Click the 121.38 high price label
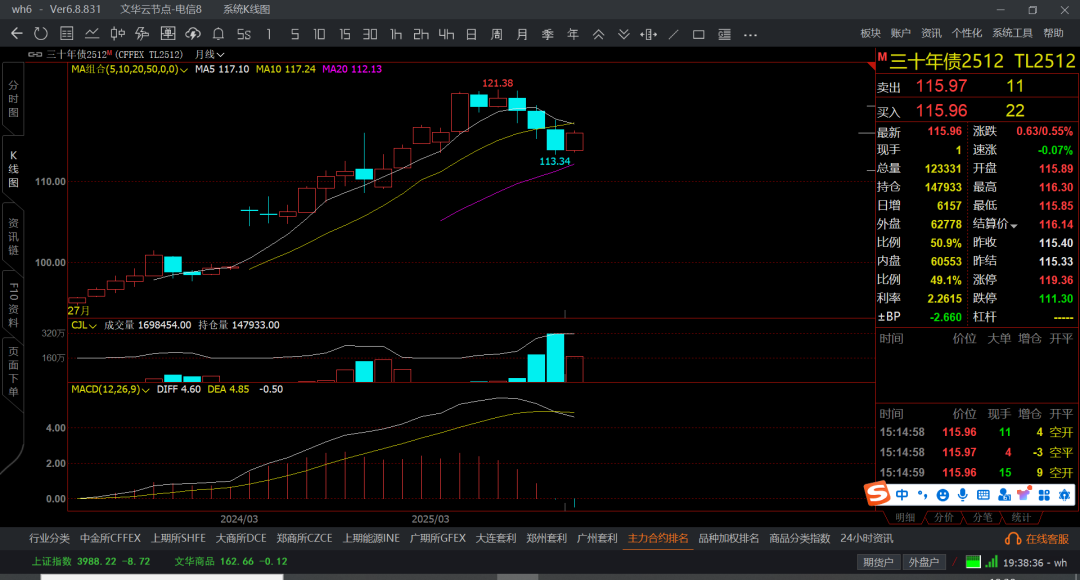Image resolution: width=1080 pixels, height=580 pixels. point(497,83)
